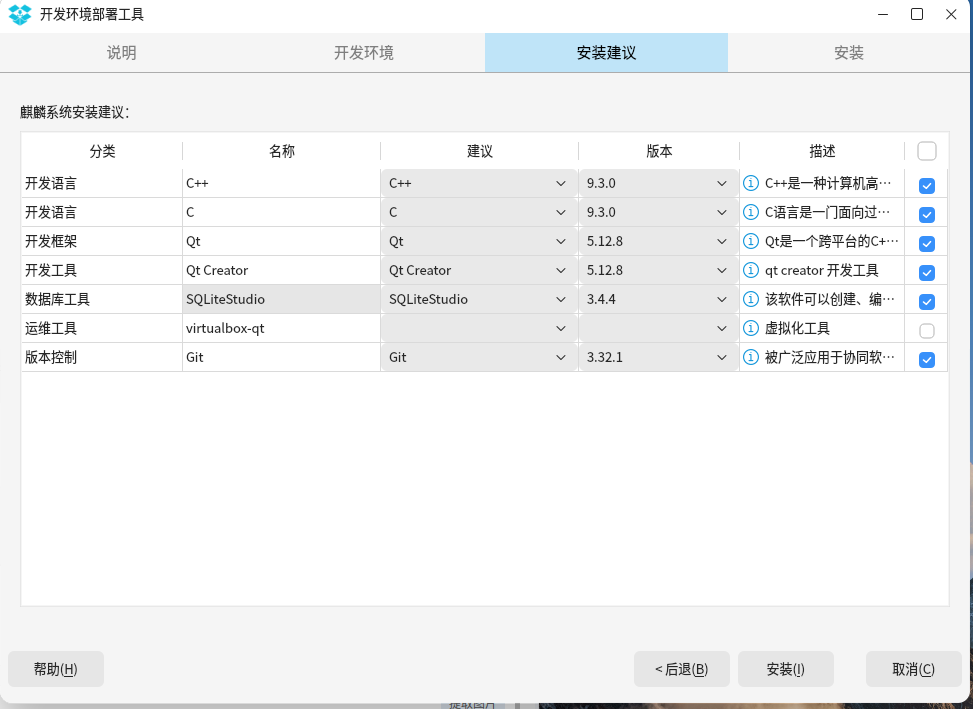Enable the virtualbox-qt row checkbox
973x709 pixels.
[x=926, y=331]
